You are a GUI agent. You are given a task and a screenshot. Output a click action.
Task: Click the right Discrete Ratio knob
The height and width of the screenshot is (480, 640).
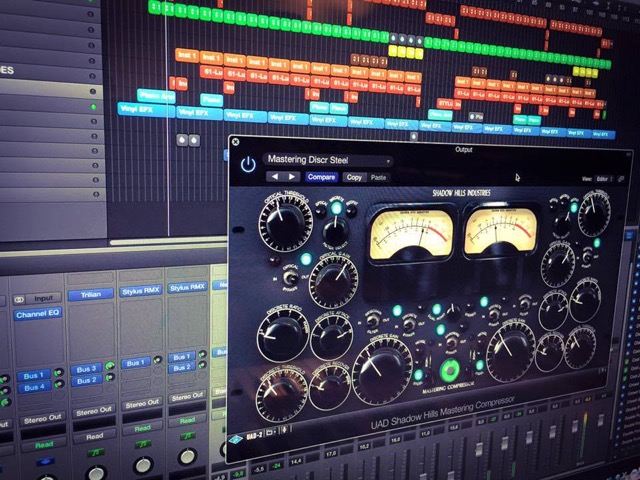pyautogui.click(x=584, y=300)
